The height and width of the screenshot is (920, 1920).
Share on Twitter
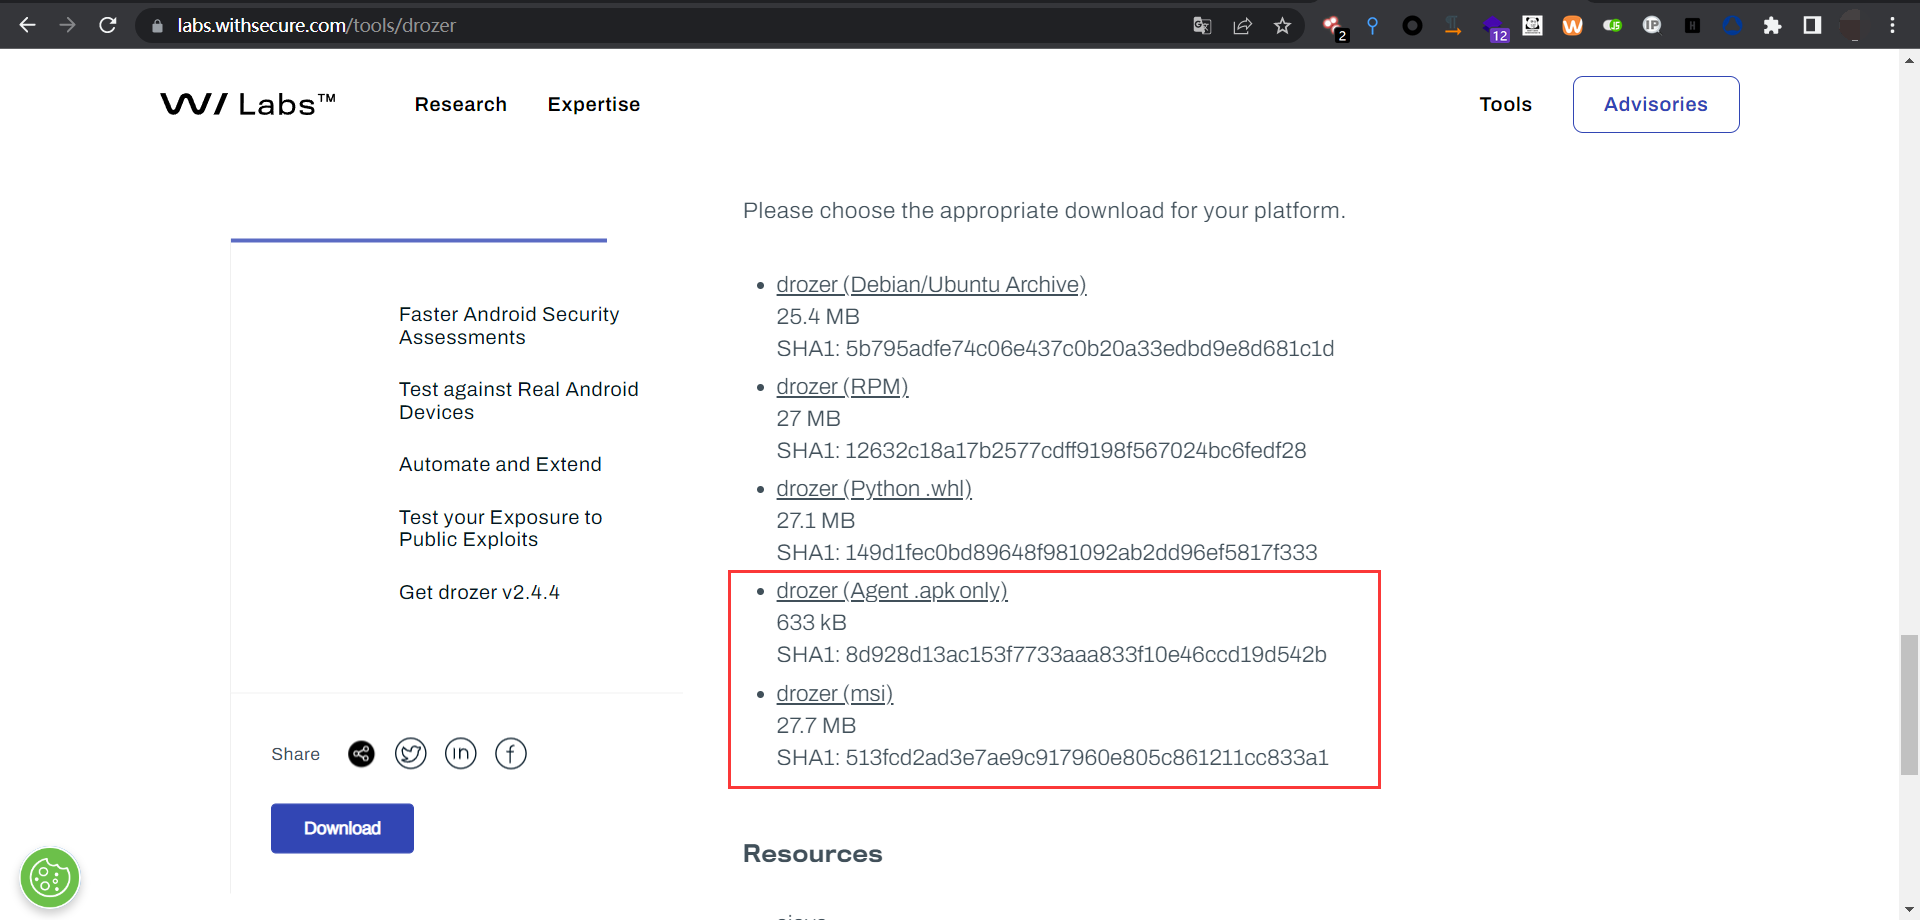[x=410, y=753]
